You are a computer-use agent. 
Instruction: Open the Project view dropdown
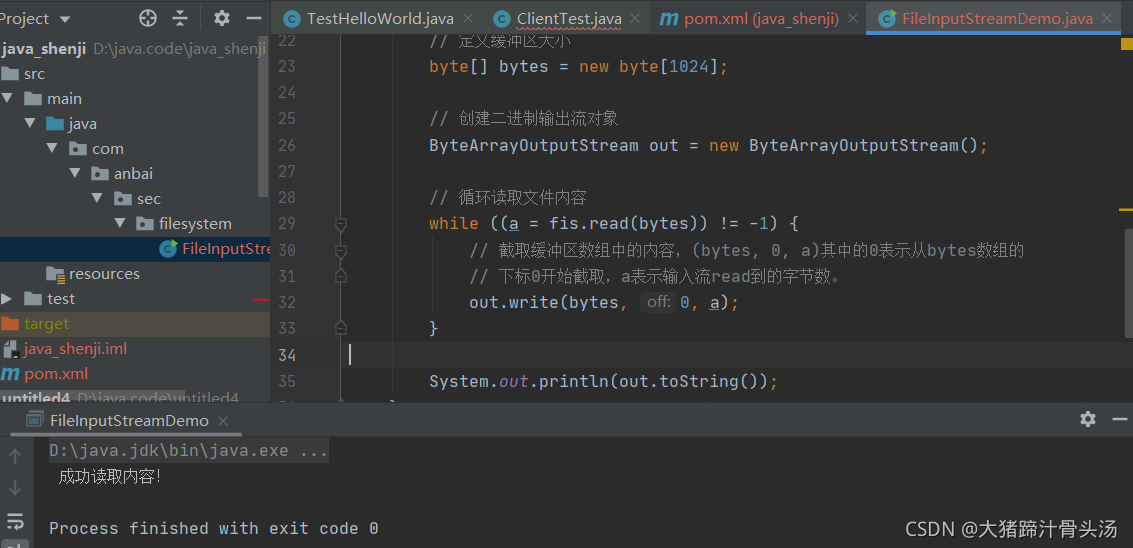click(x=66, y=19)
